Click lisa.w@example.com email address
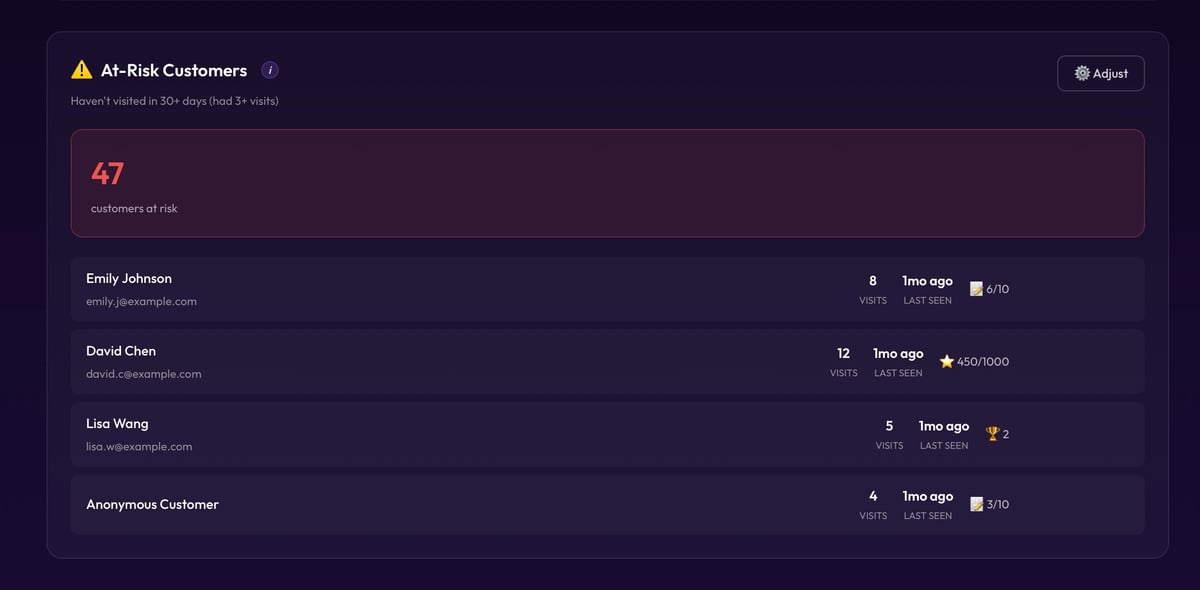This screenshot has width=1200, height=590. pyautogui.click(x=139, y=447)
